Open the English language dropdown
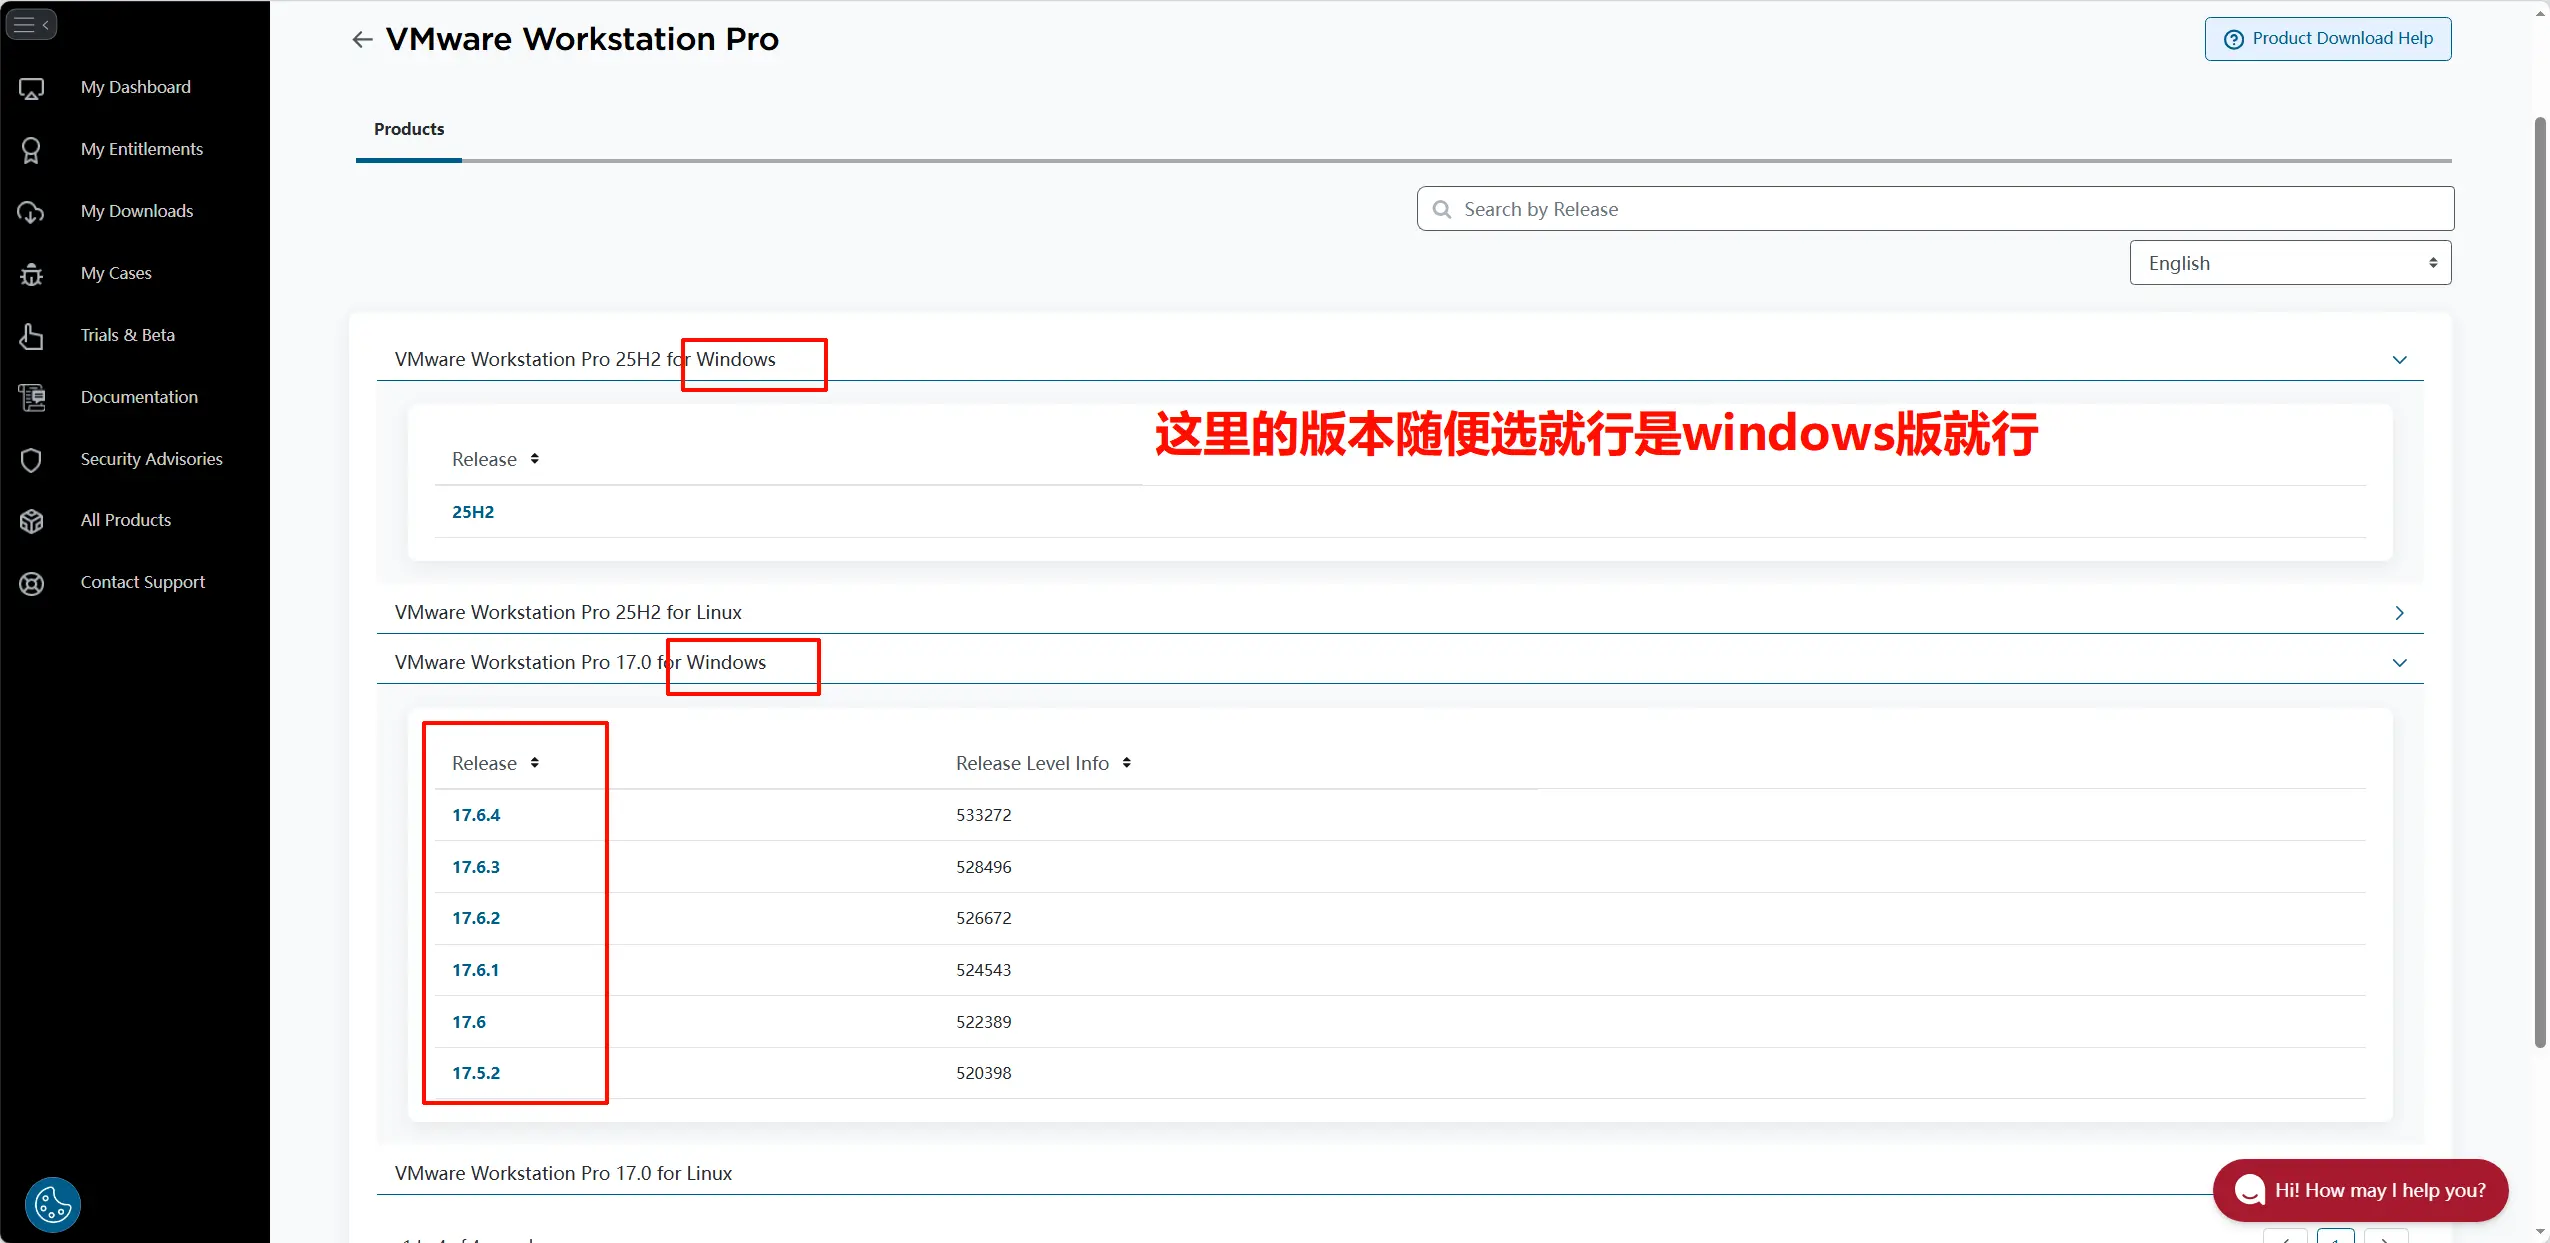 tap(2289, 263)
